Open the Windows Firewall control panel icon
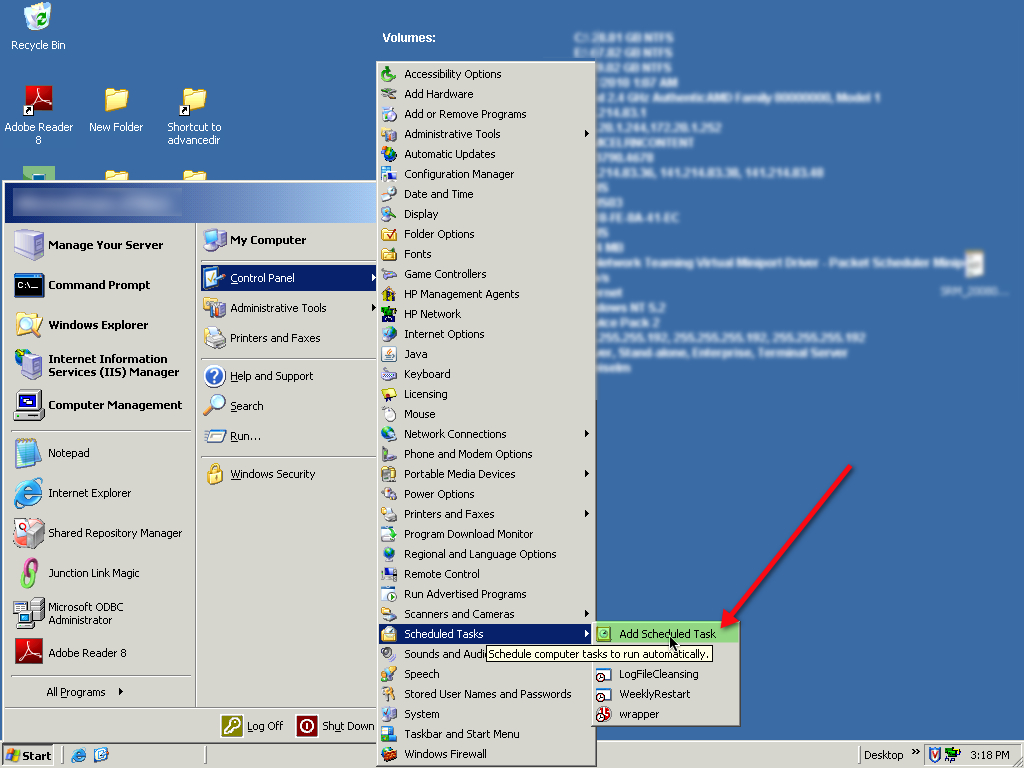Screen dimensions: 1024x768 pos(389,754)
